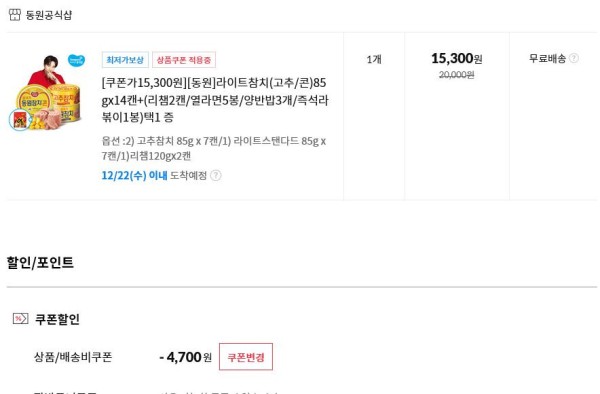Click the -4,700원 coupon discount amount
The image size is (600, 394).
click(185, 357)
